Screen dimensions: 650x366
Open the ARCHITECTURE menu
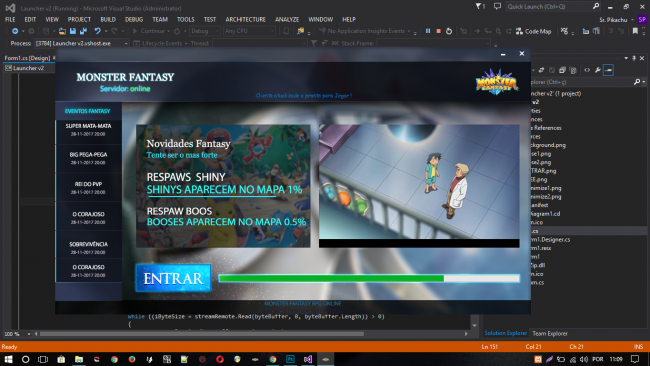coord(245,19)
